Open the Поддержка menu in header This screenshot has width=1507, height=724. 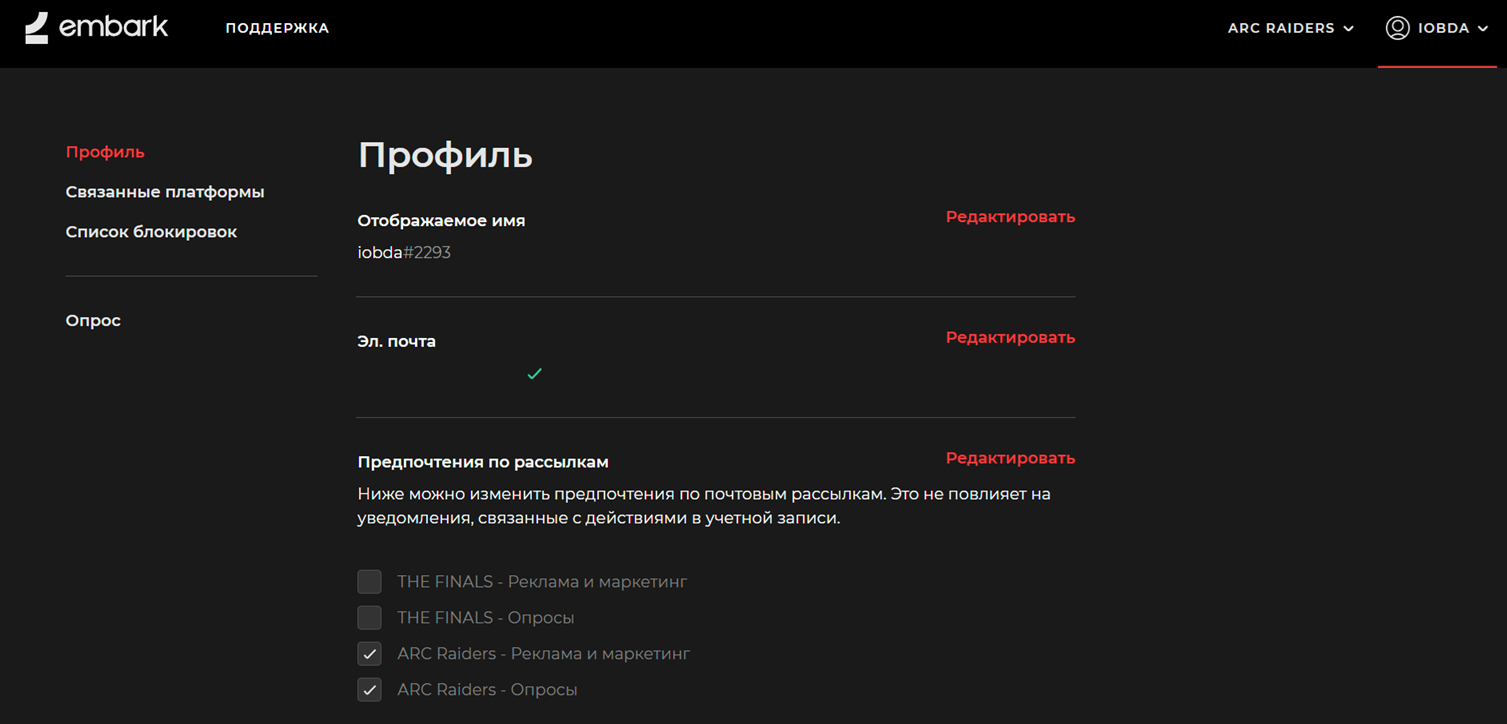coord(277,28)
